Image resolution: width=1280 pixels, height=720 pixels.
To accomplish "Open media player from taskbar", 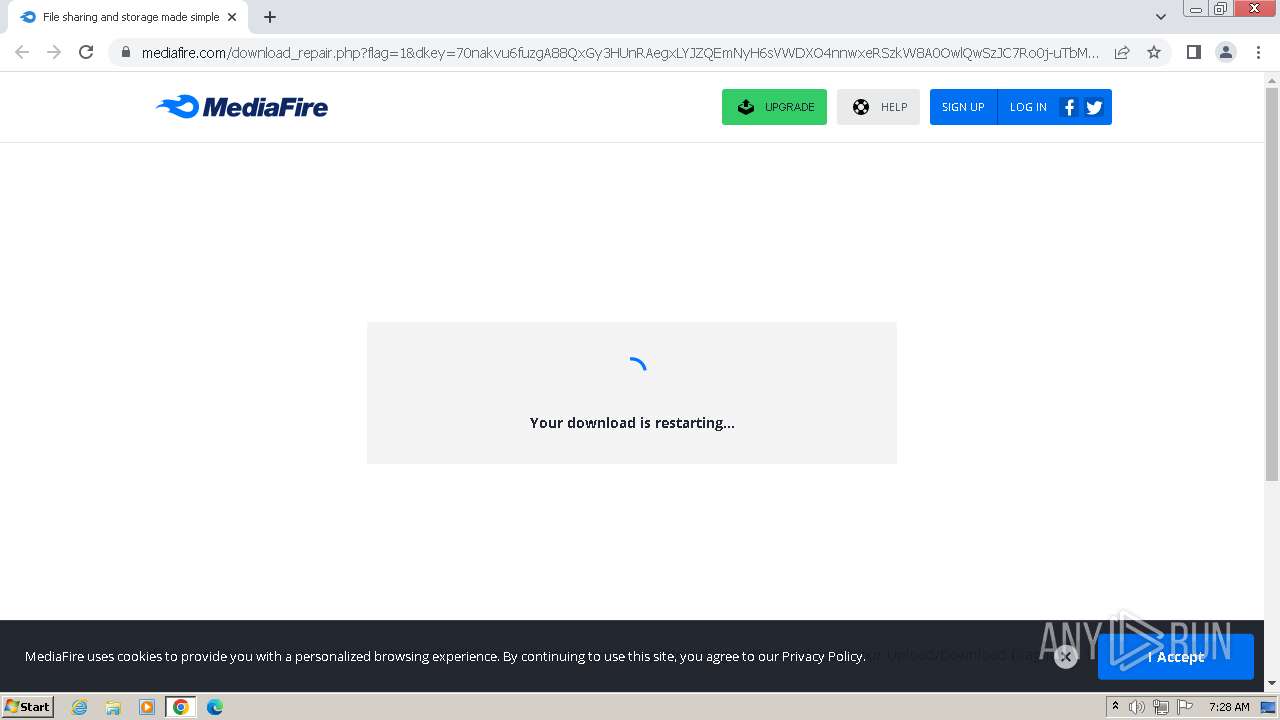I will pyautogui.click(x=147, y=707).
